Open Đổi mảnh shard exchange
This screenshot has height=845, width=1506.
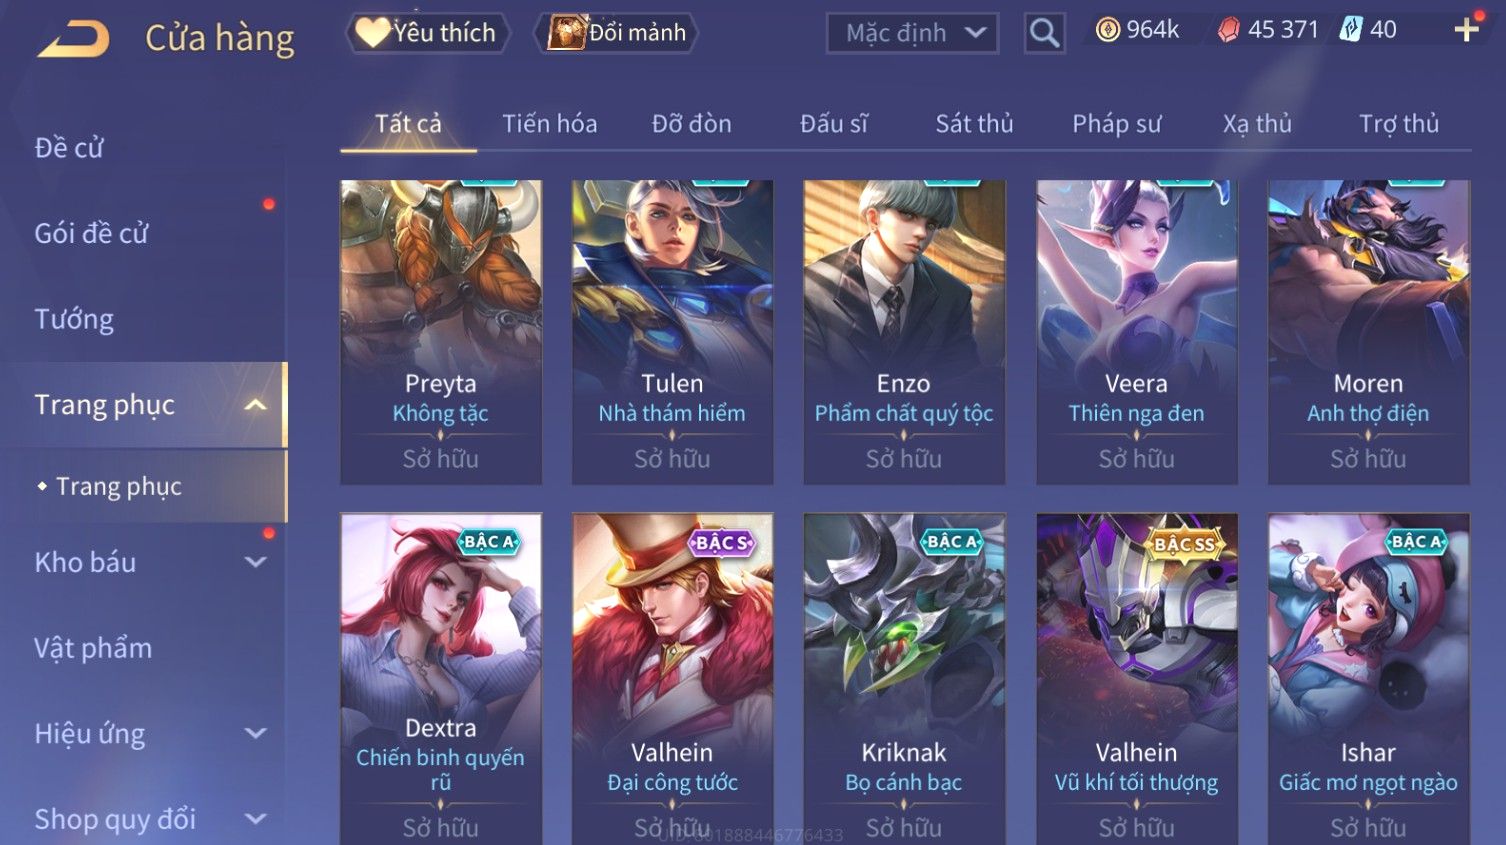coord(616,33)
